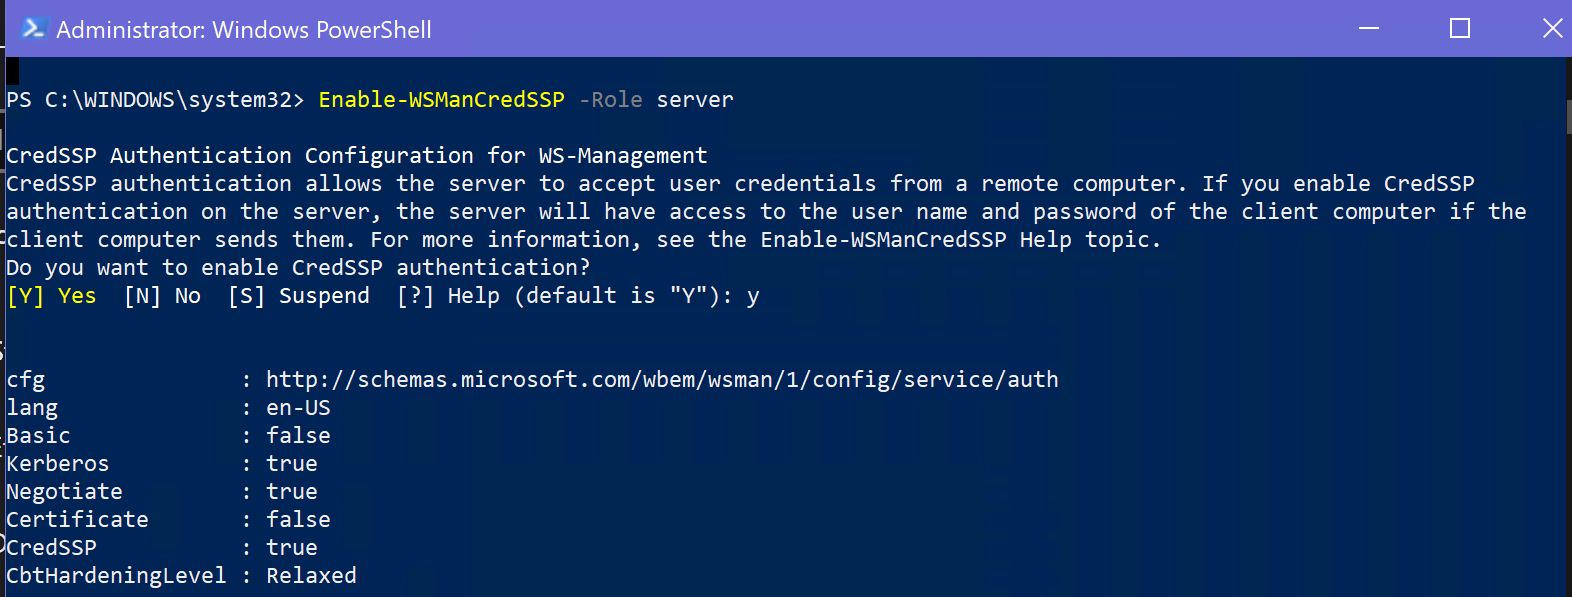
Task: Select the Enable-WSManCredSSP command text
Action: (x=441, y=99)
